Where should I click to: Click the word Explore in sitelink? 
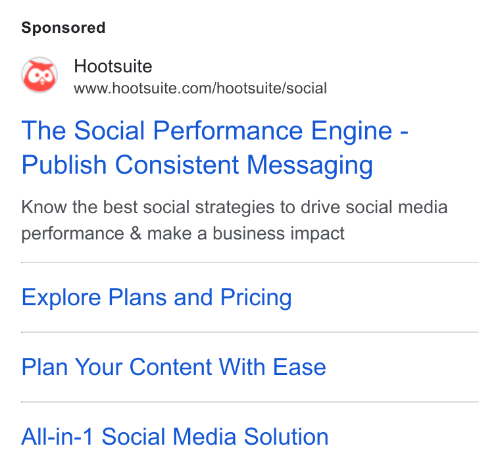pyautogui.click(x=61, y=298)
